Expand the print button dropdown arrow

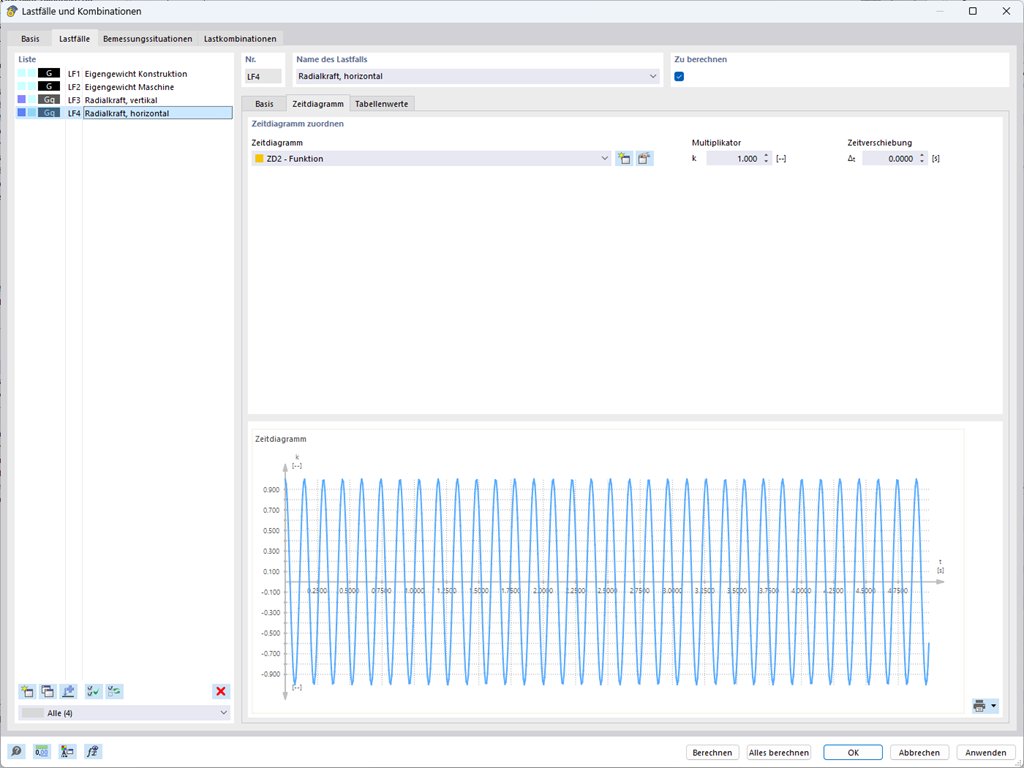[x=994, y=706]
